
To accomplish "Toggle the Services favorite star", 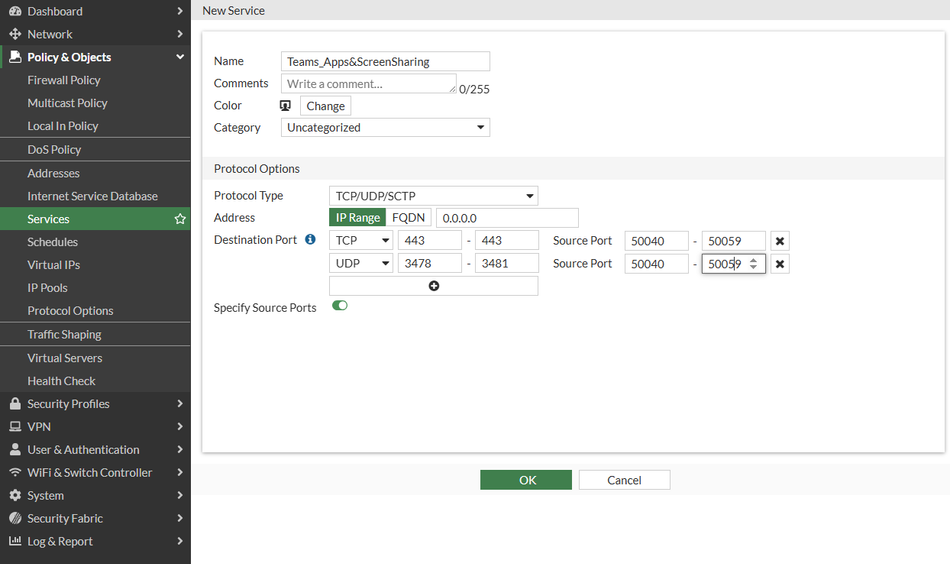I will tap(180, 219).
